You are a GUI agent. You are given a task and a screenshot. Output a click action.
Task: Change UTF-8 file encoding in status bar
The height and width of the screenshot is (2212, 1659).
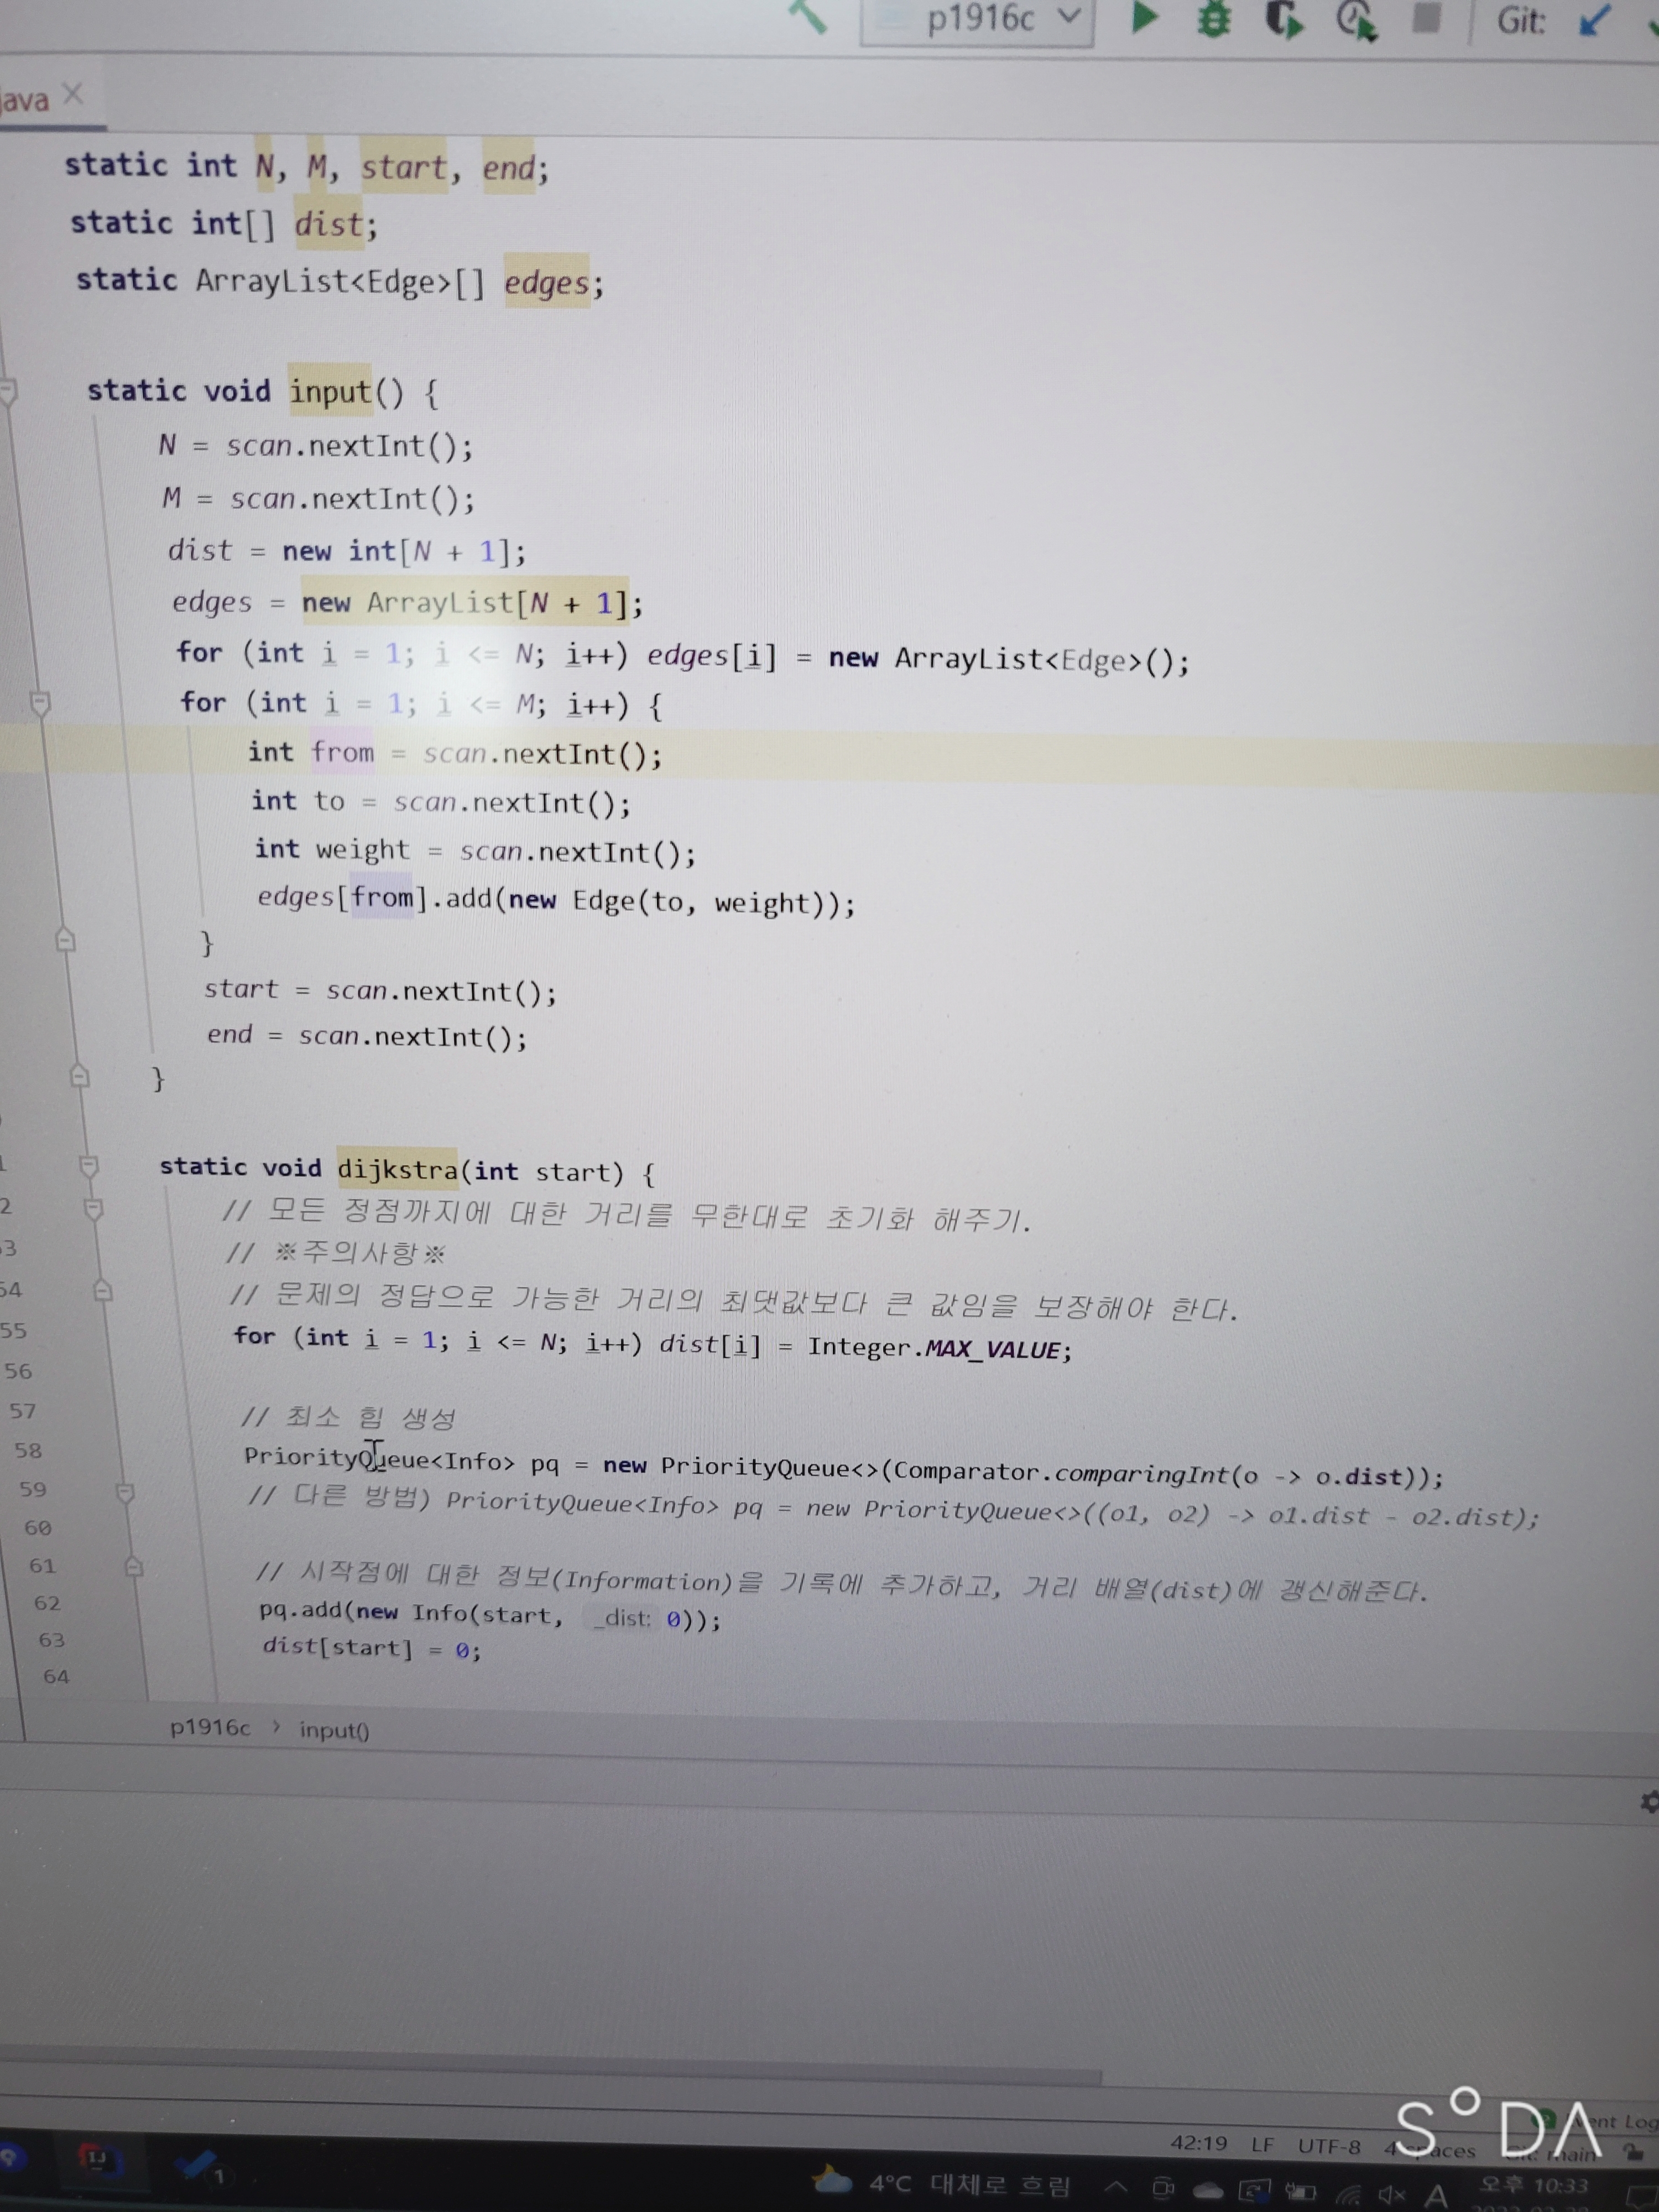tap(1328, 2146)
